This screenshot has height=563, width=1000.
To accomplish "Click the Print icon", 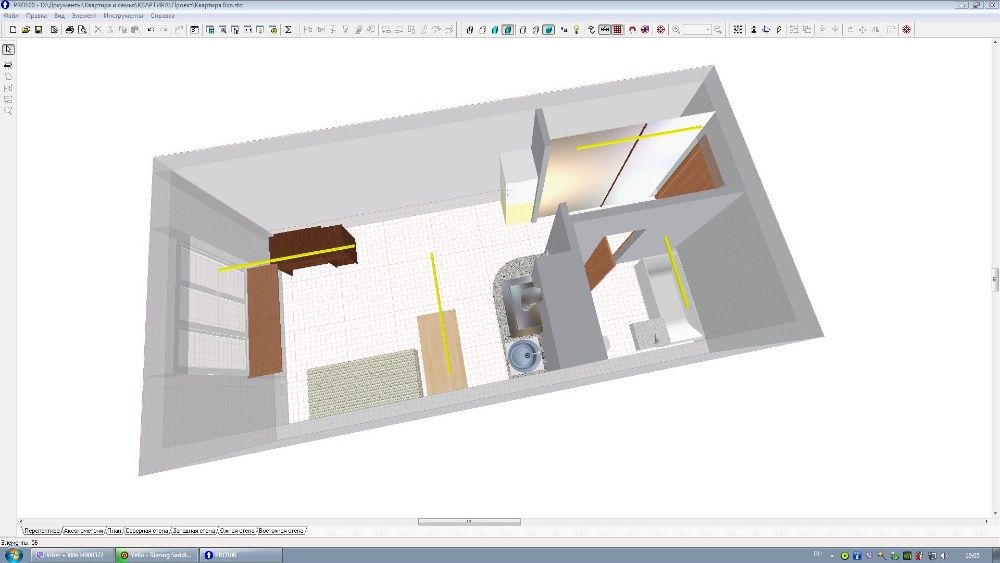I will (70, 29).
